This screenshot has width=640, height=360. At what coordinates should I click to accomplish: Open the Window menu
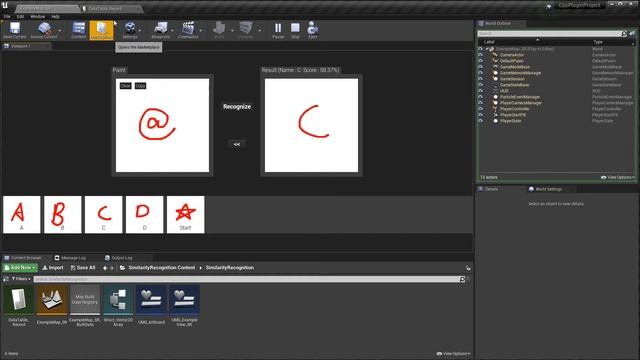[38, 17]
